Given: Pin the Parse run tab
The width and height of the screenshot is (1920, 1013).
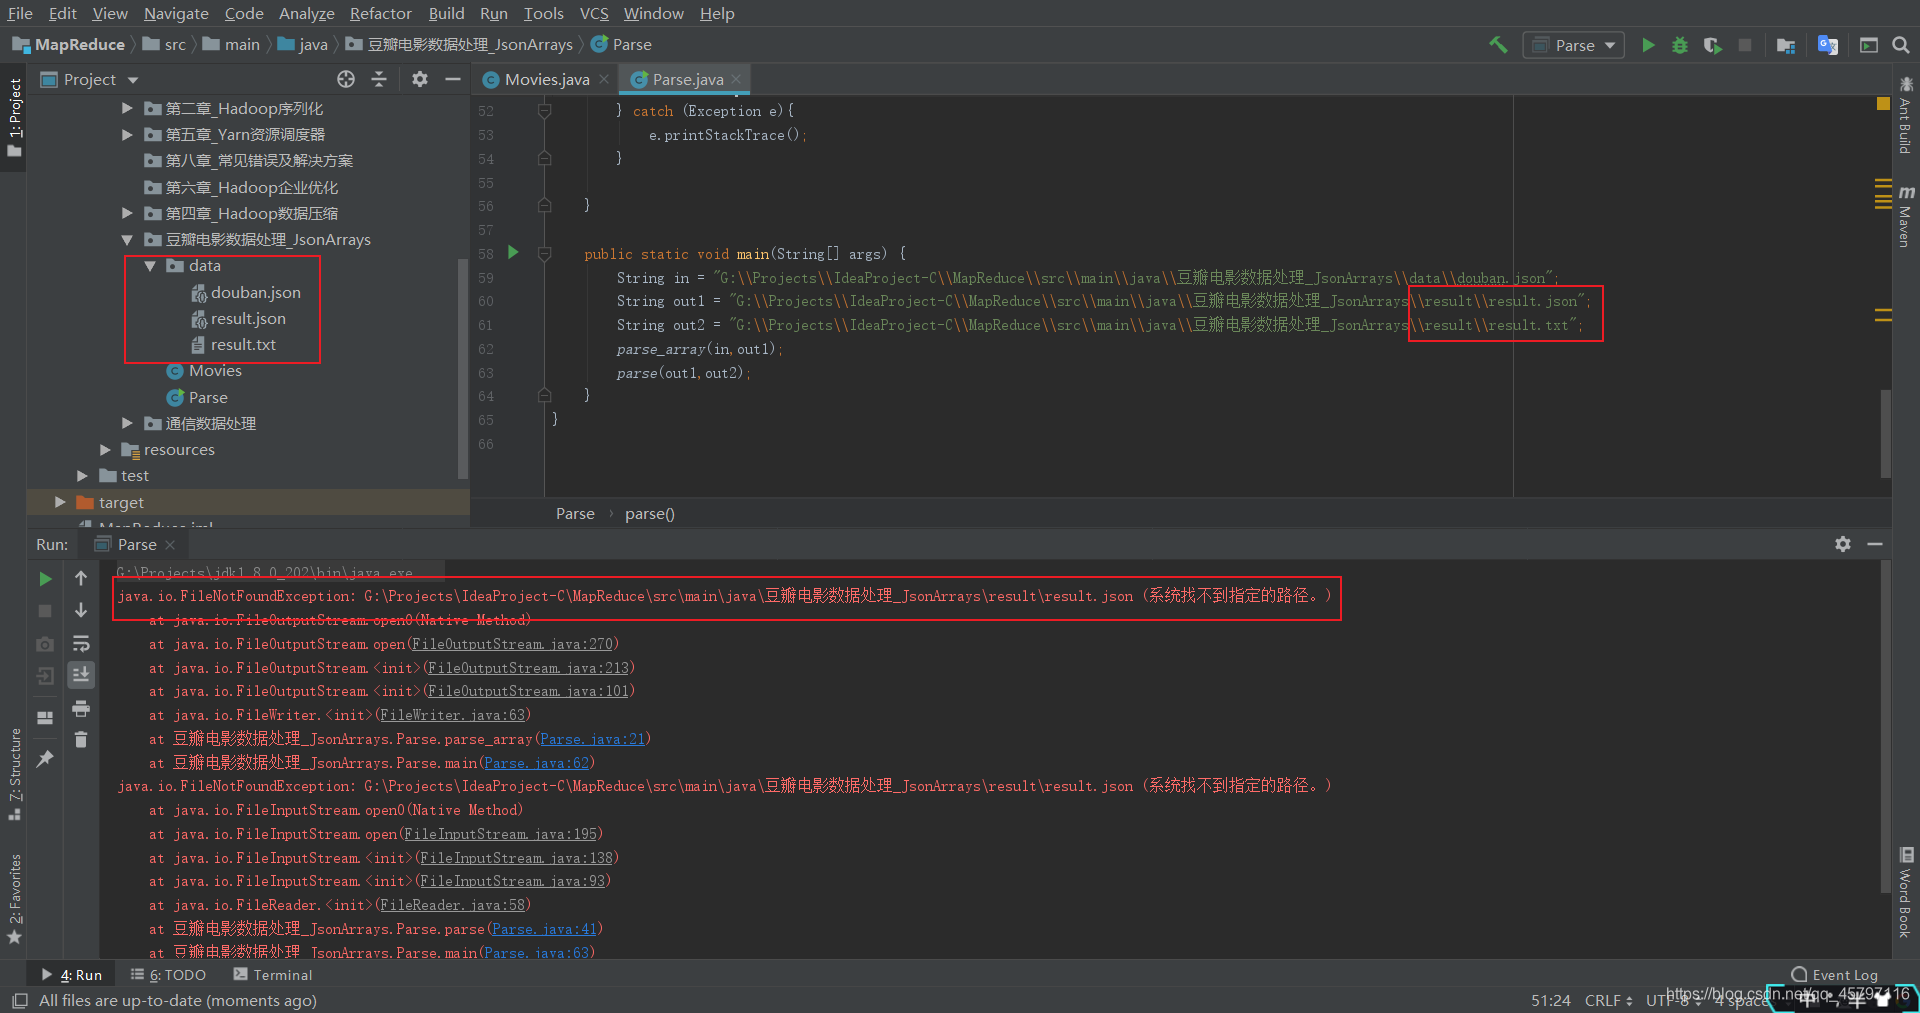Looking at the screenshot, I should (44, 759).
